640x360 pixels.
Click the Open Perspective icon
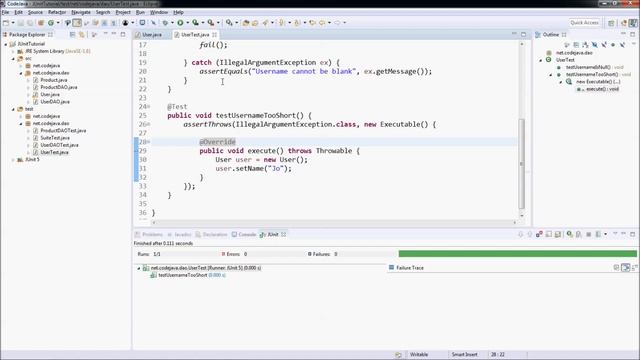coord(611,23)
